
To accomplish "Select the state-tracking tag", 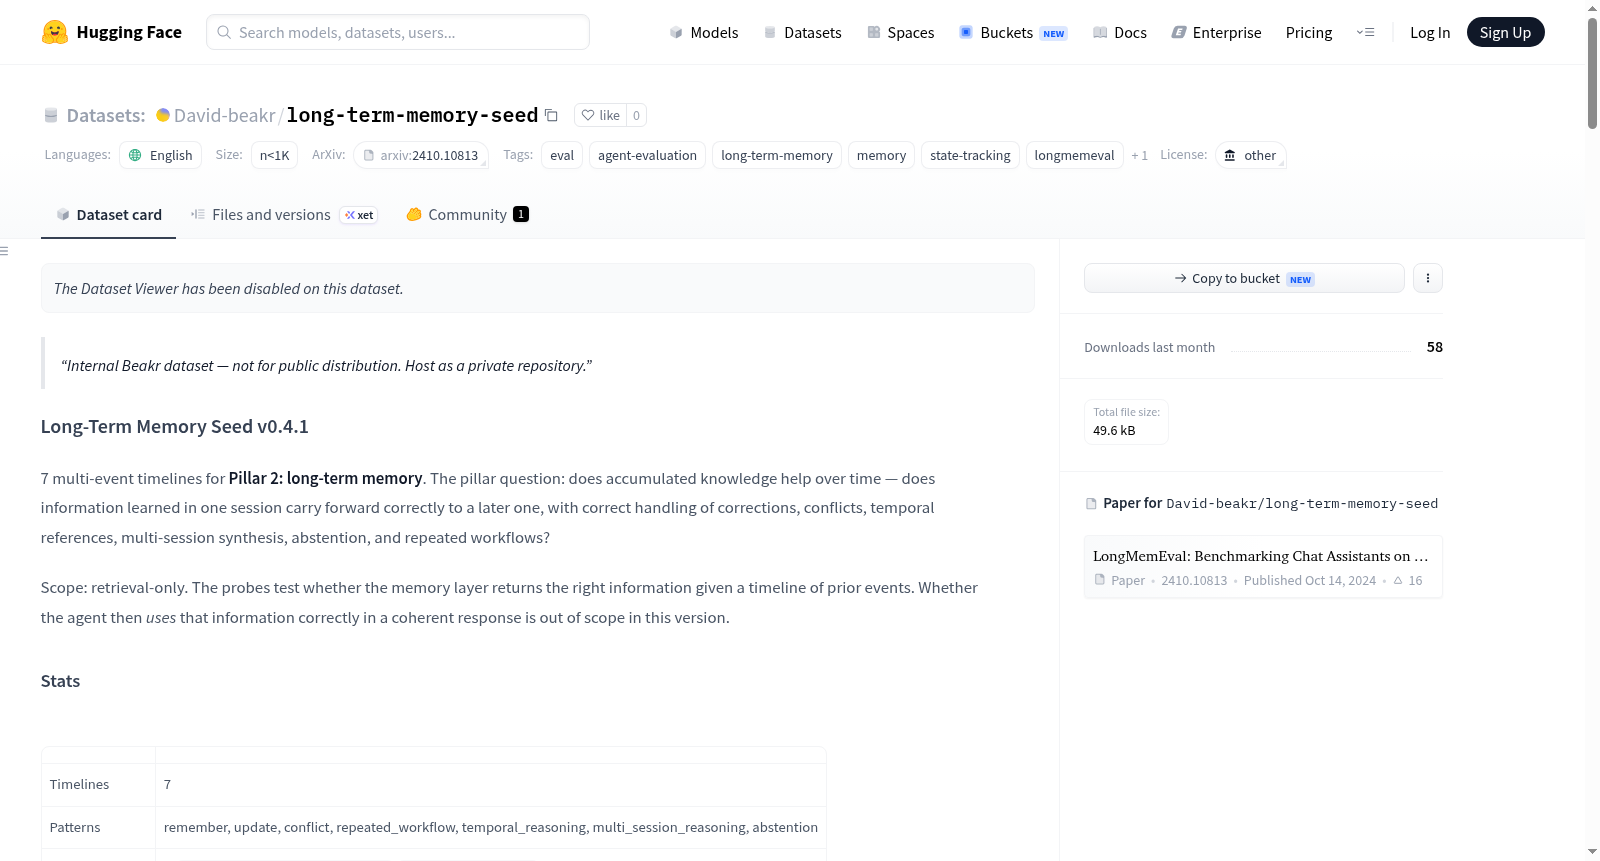I will (x=970, y=155).
